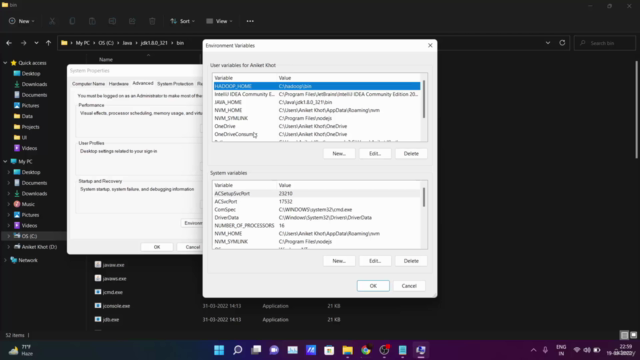This screenshot has width=640, height=360.
Task: Click the Variable column header in user variables
Action: pyautogui.click(x=245, y=78)
